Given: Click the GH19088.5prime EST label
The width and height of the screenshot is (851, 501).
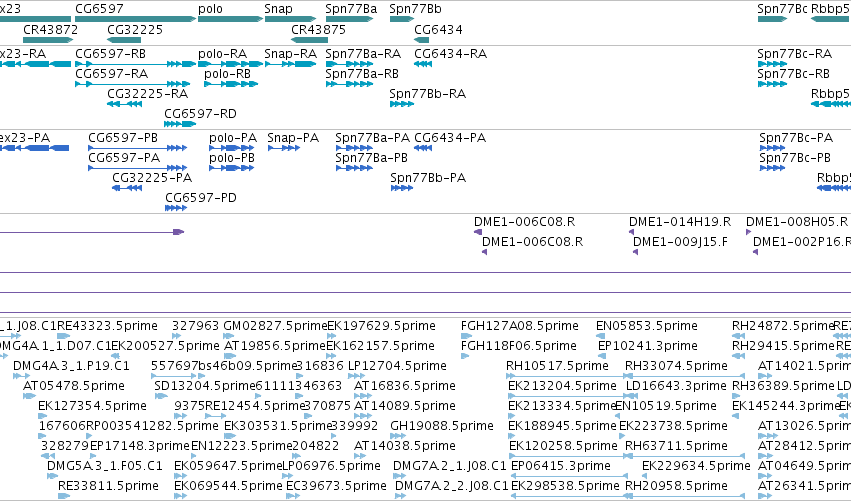Looking at the screenshot, I should 442,426.
